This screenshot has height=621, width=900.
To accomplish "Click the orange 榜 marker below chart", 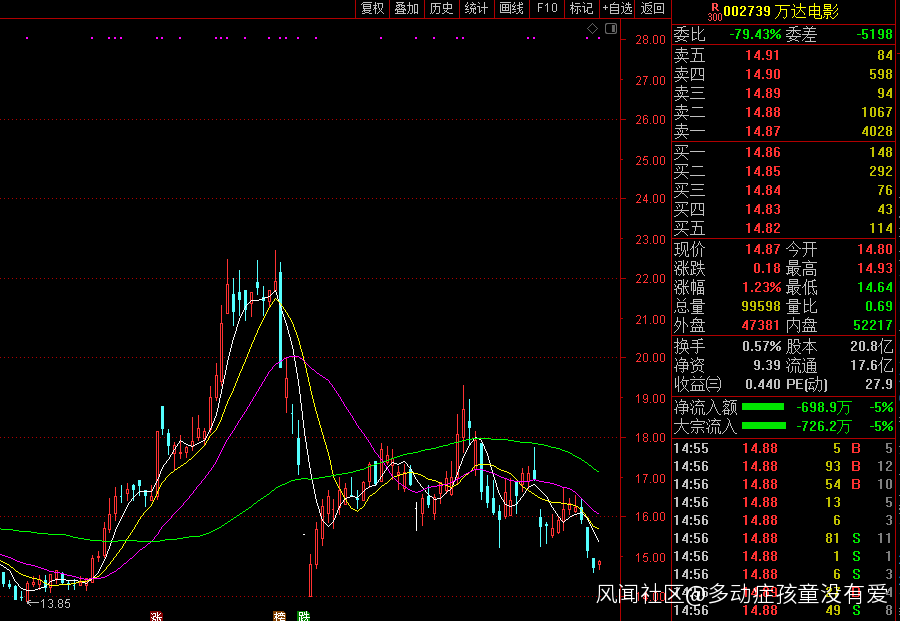I will 280,616.
